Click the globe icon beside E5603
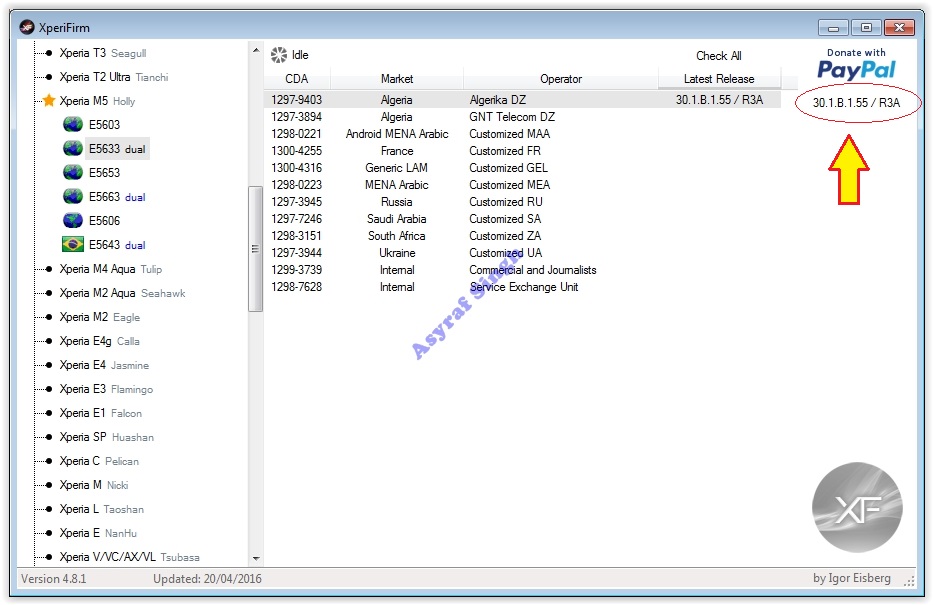The height and width of the screenshot is (605, 933). 73,124
